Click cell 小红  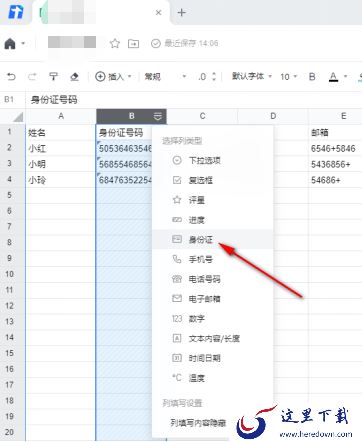(x=61, y=148)
